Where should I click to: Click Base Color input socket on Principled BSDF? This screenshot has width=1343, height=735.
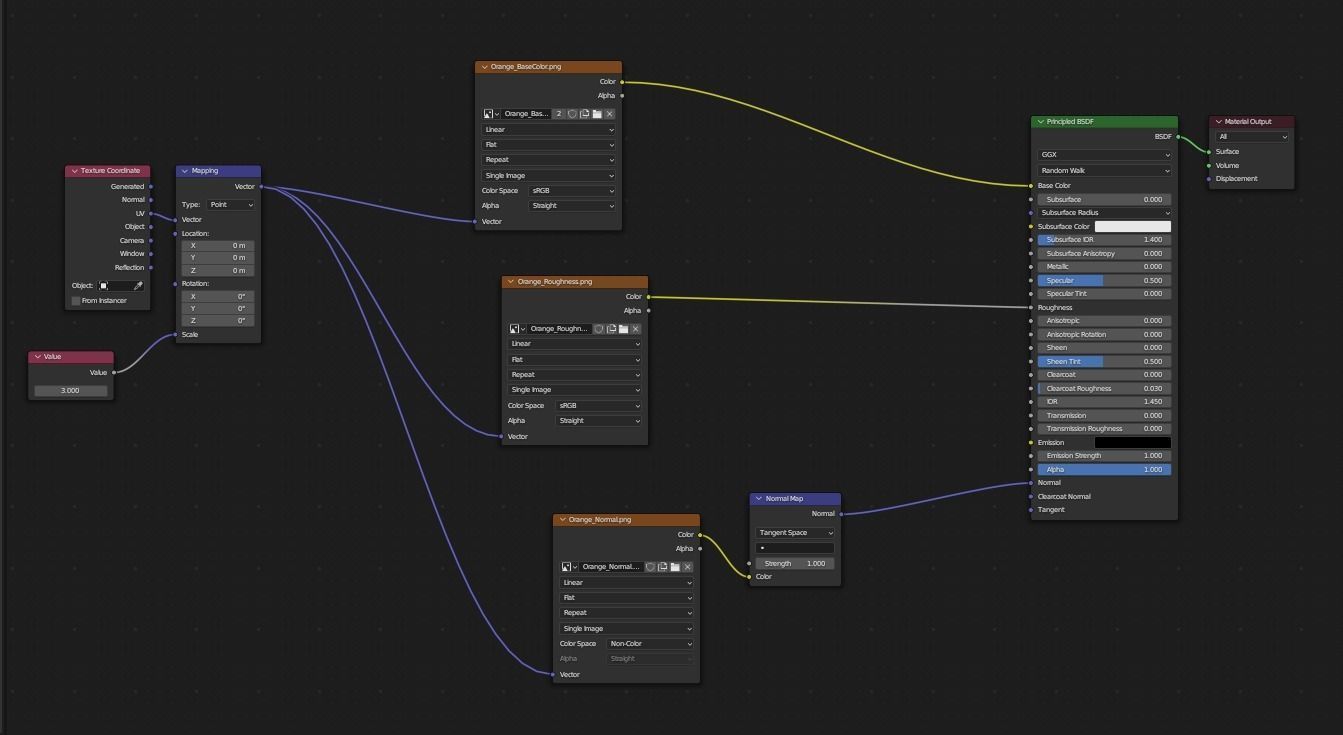(x=1031, y=186)
